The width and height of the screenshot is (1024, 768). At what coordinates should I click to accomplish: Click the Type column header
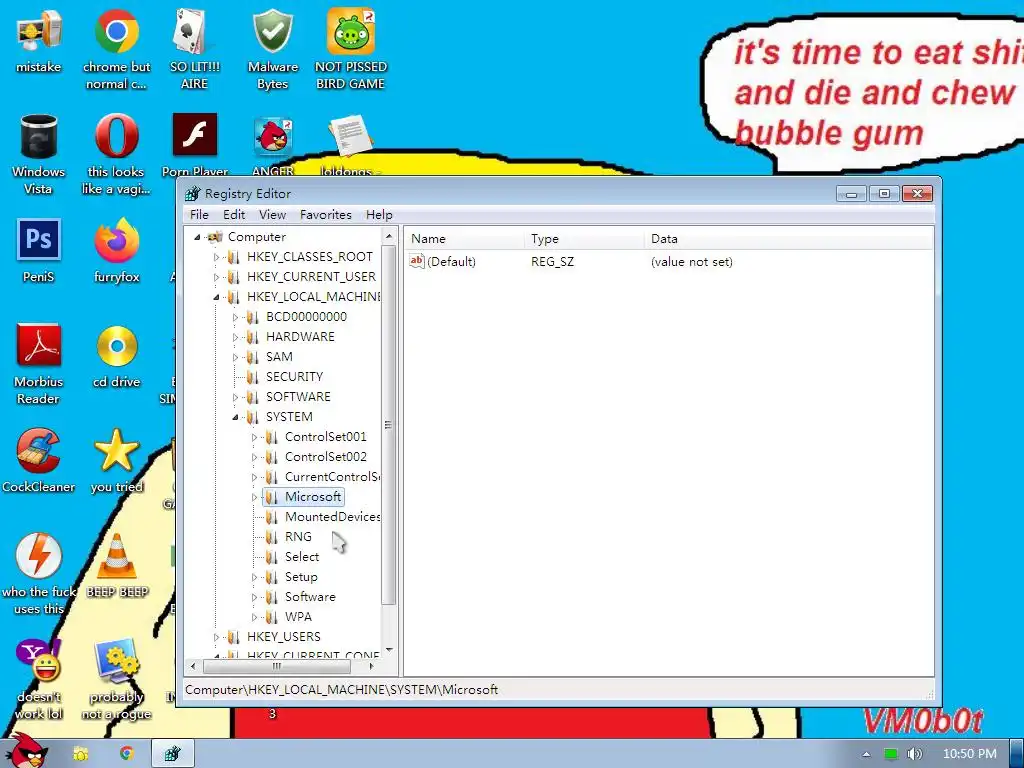coord(584,239)
